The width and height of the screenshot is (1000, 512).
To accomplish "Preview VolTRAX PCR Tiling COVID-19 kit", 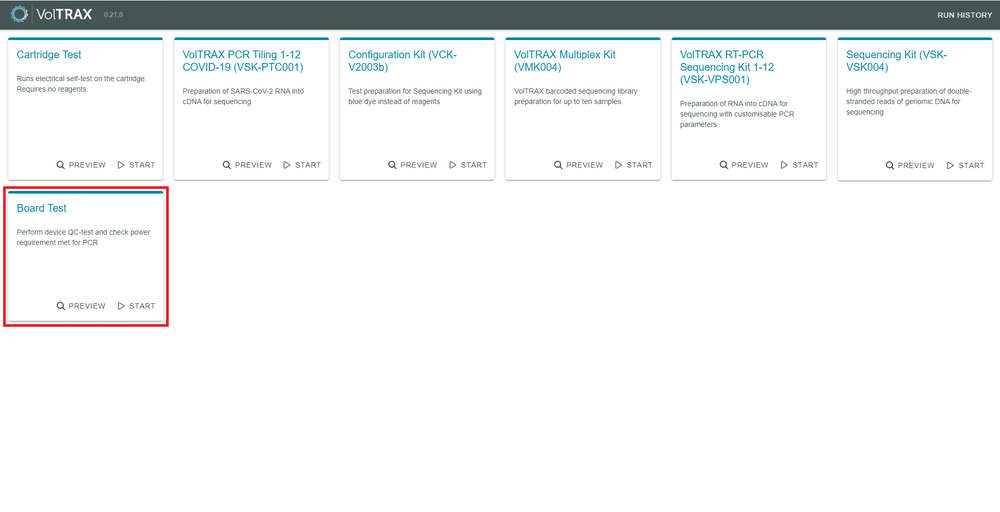I will click(x=247, y=165).
